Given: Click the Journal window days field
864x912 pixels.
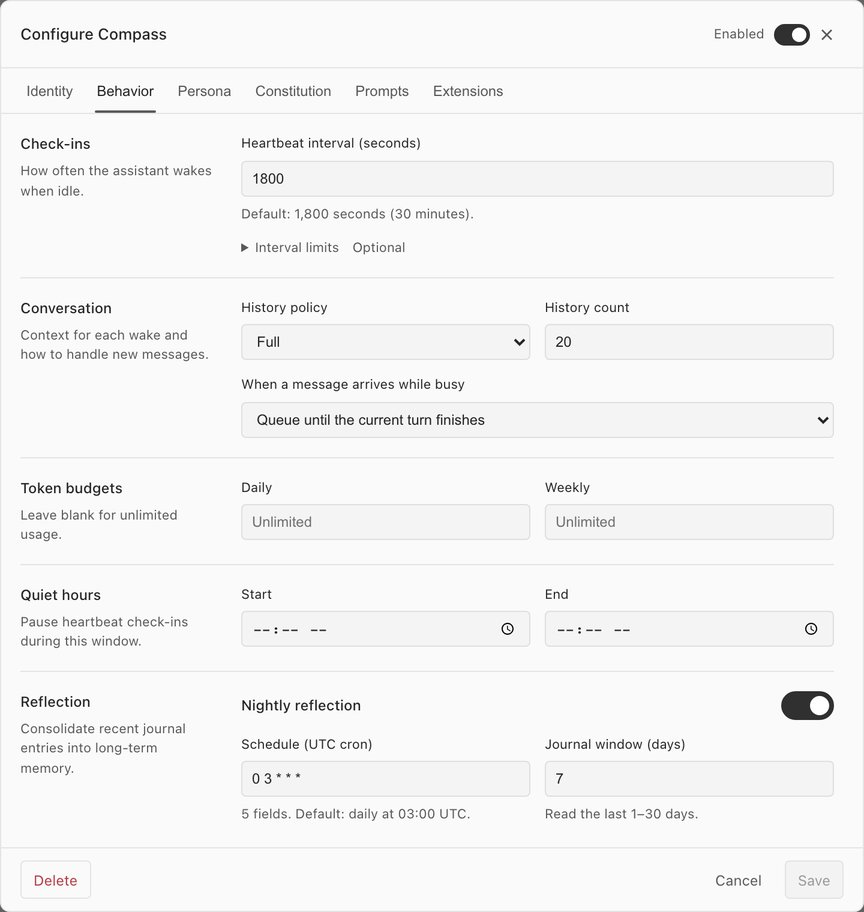Looking at the screenshot, I should pos(689,779).
